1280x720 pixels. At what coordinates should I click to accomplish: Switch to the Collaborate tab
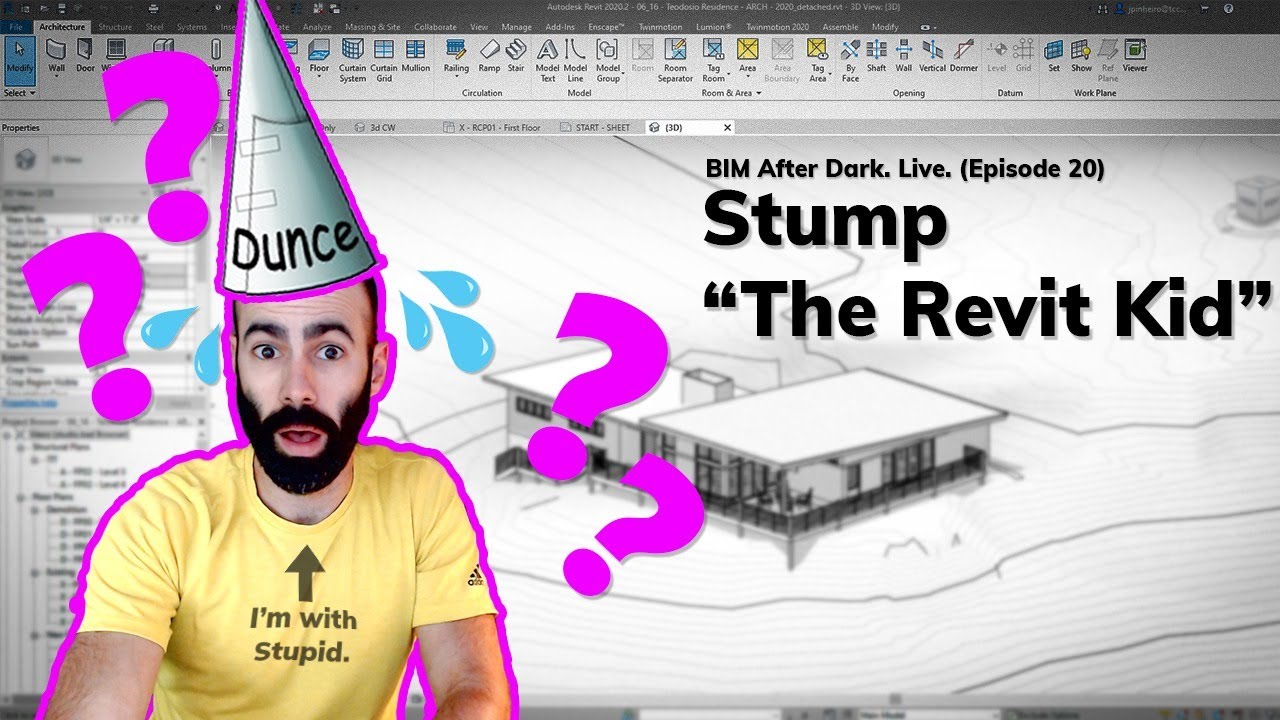pyautogui.click(x=435, y=27)
